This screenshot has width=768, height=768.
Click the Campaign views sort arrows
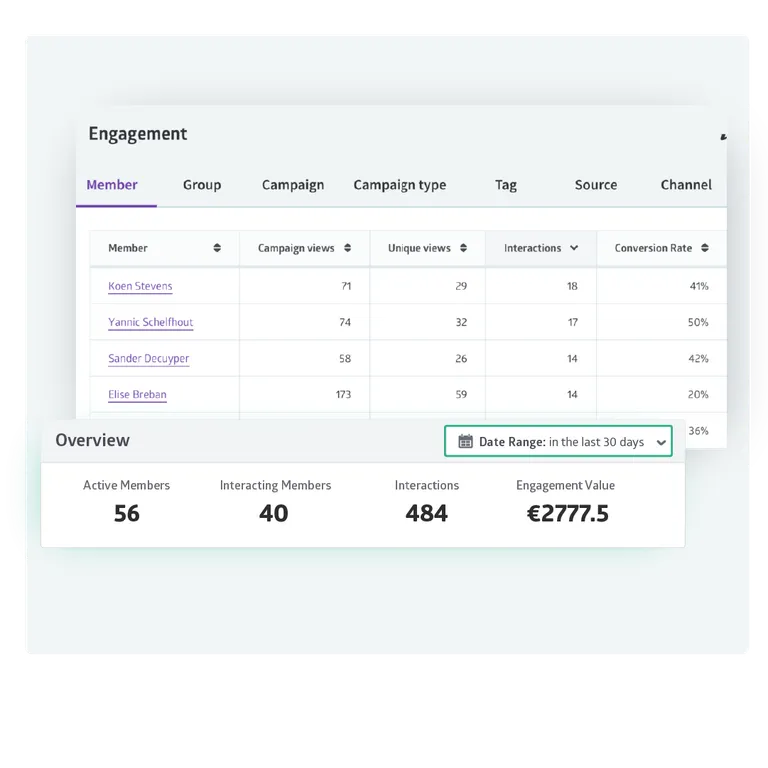(x=347, y=248)
